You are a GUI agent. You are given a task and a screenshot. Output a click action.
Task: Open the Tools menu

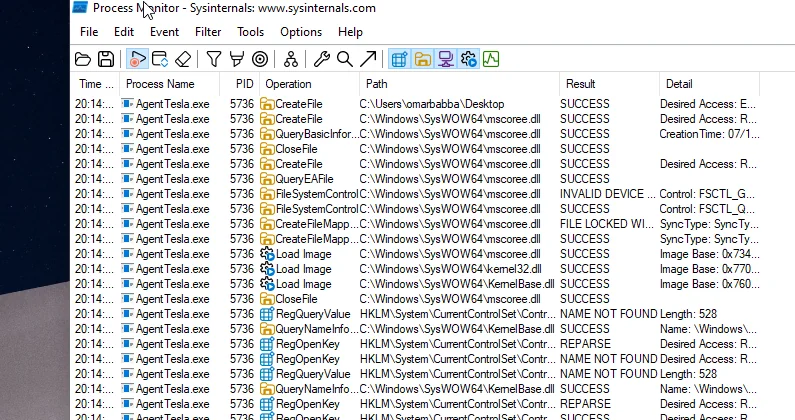point(250,32)
